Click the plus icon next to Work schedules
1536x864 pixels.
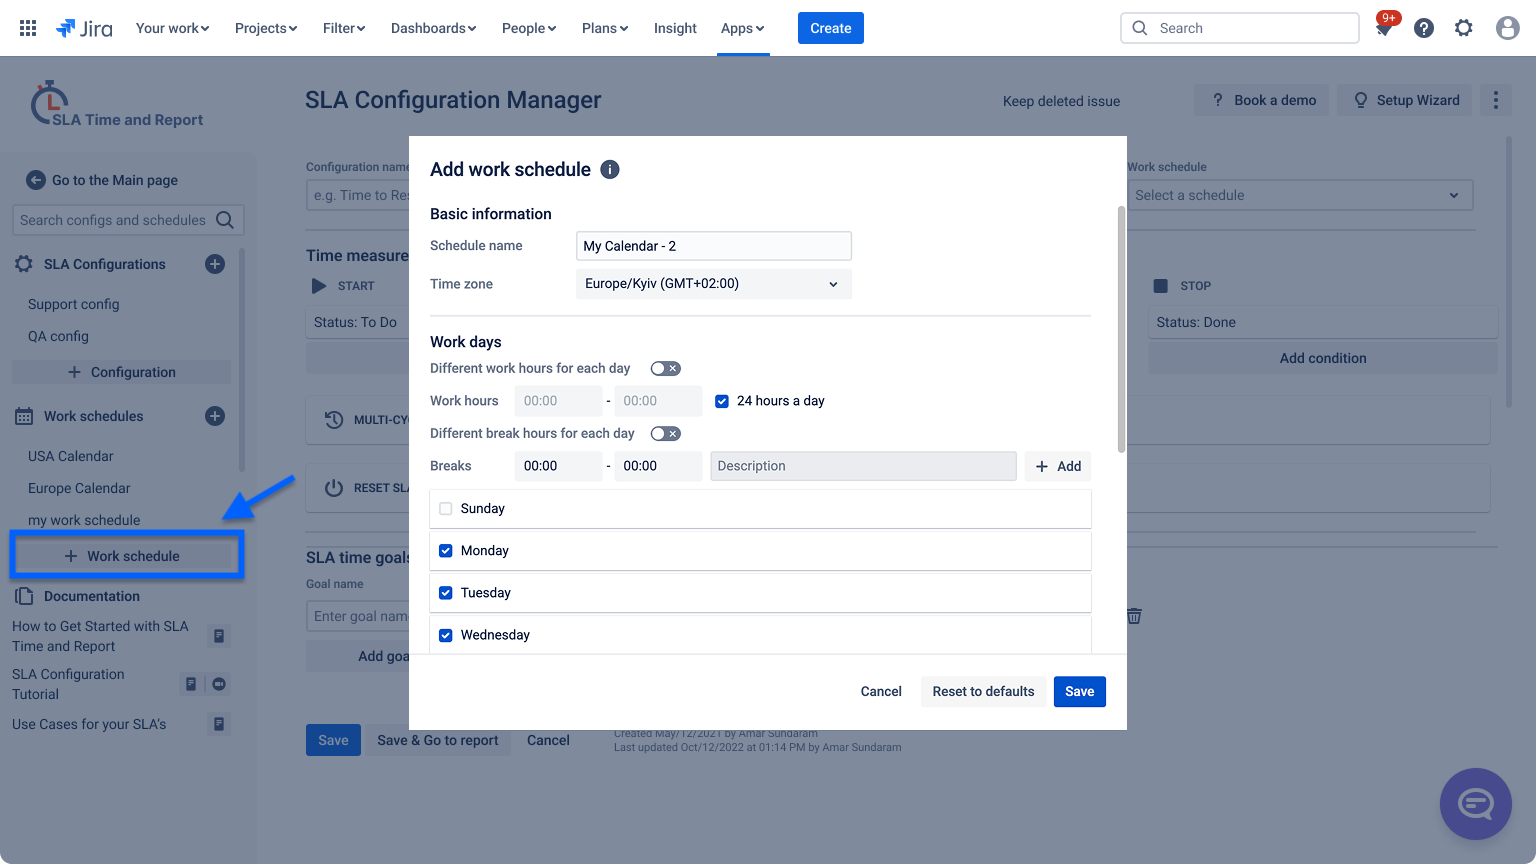(215, 416)
